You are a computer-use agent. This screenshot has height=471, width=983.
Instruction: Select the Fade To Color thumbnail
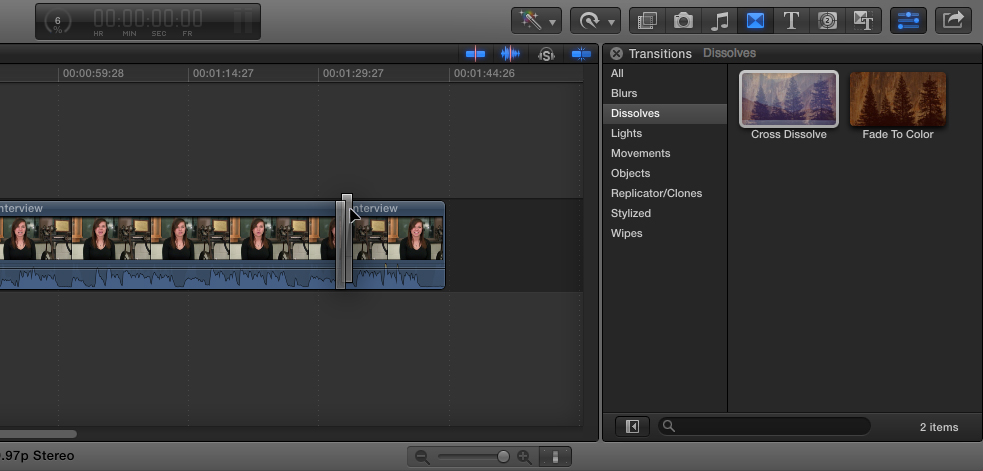point(898,99)
